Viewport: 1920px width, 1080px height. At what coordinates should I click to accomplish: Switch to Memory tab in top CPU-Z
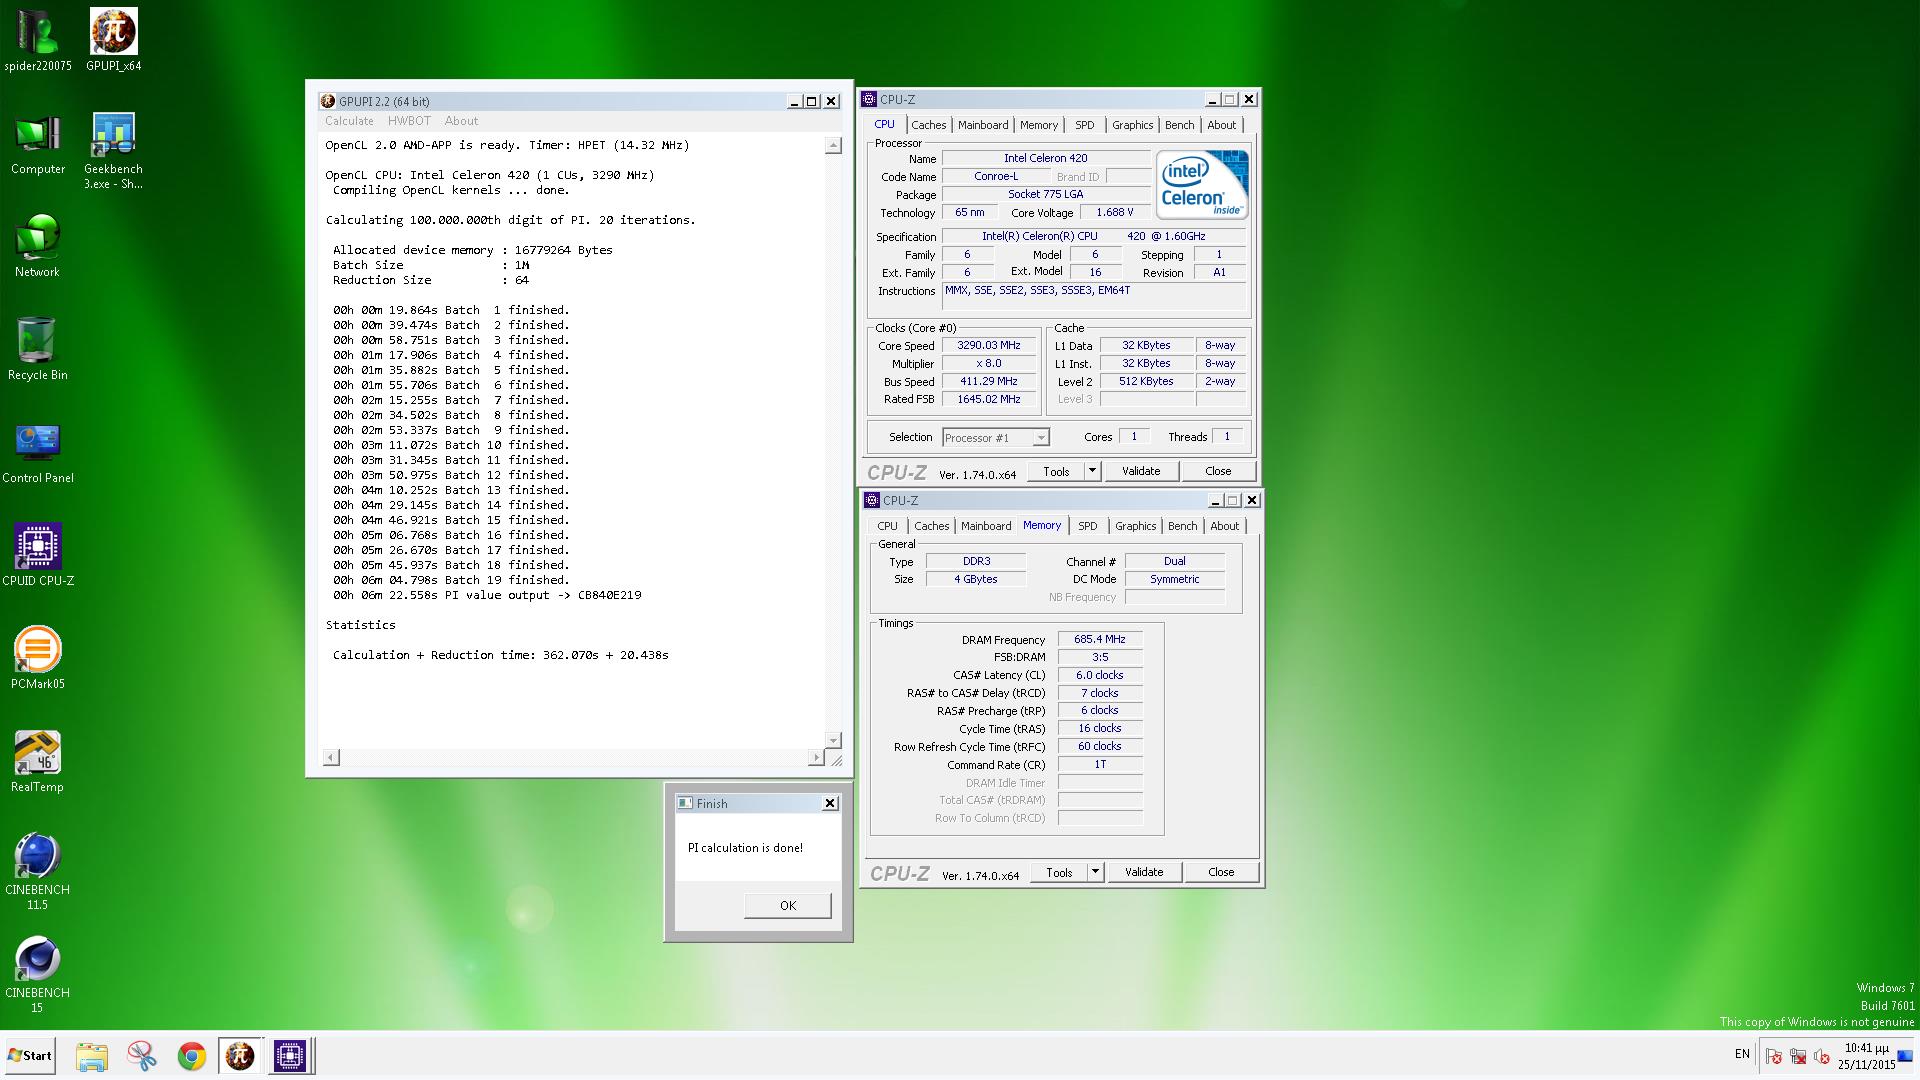click(1039, 125)
